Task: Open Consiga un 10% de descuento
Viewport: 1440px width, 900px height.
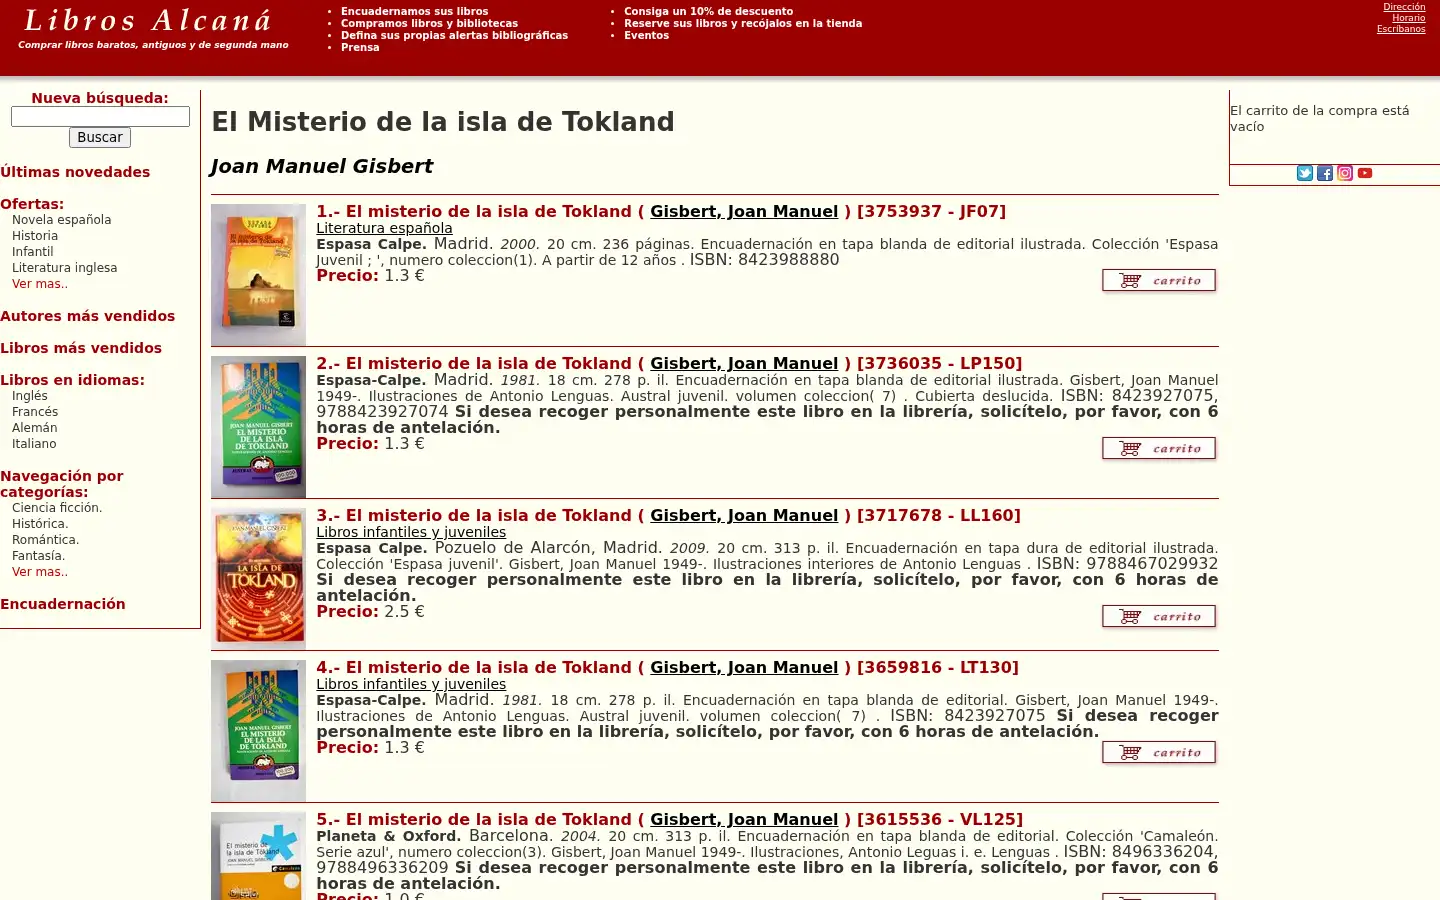Action: coord(708,12)
